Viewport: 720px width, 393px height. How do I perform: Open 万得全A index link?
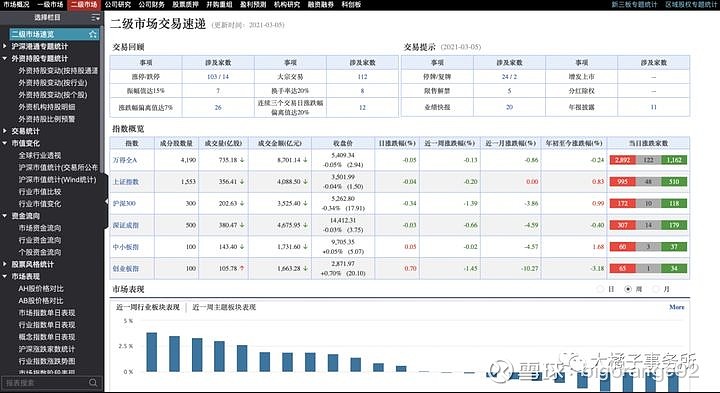point(125,160)
